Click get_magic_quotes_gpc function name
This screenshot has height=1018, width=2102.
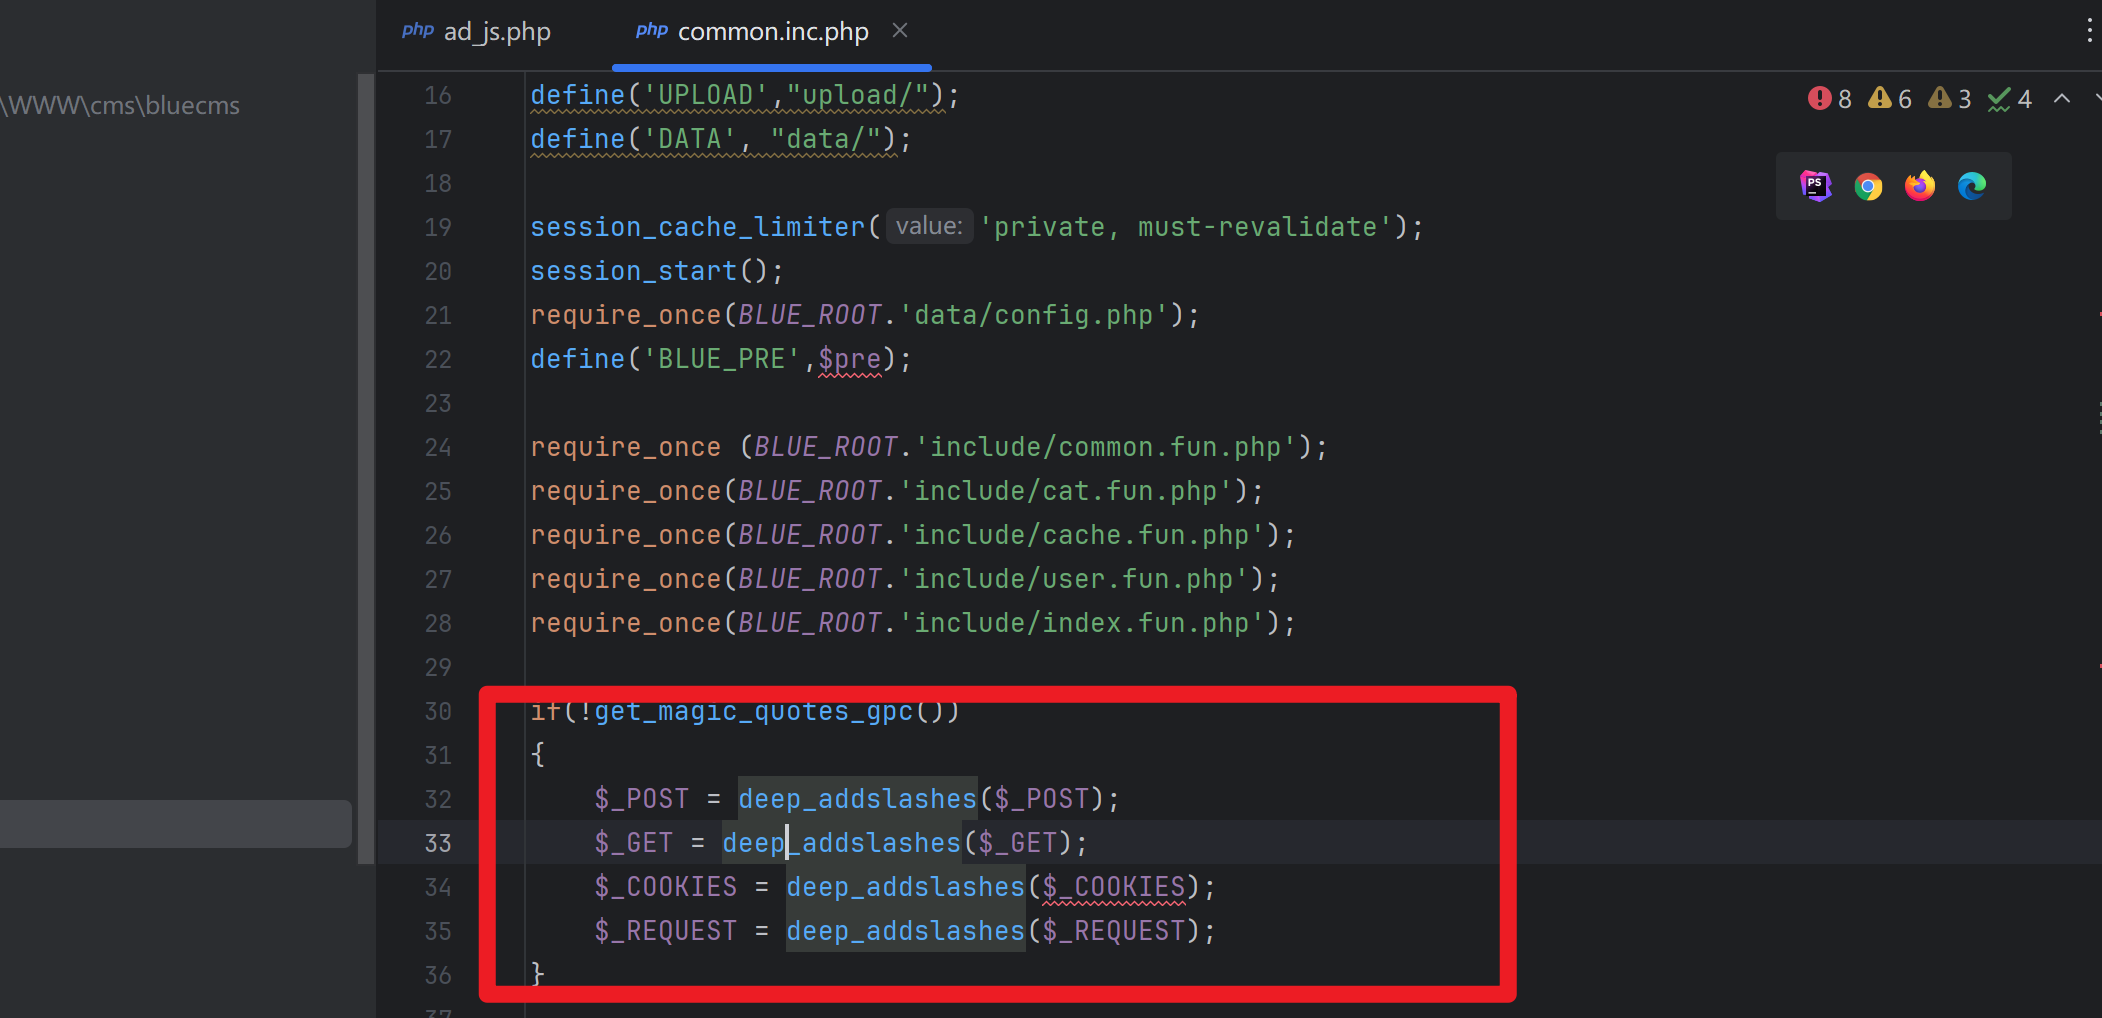(754, 711)
